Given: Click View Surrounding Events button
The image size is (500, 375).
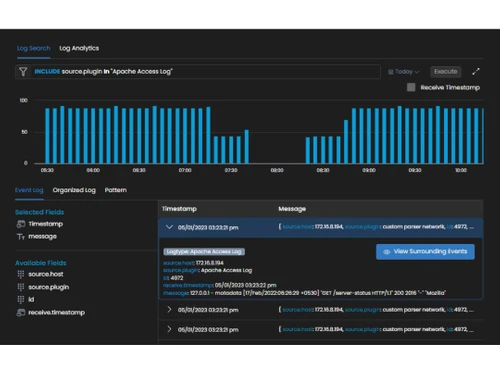Looking at the screenshot, I should 425,252.
